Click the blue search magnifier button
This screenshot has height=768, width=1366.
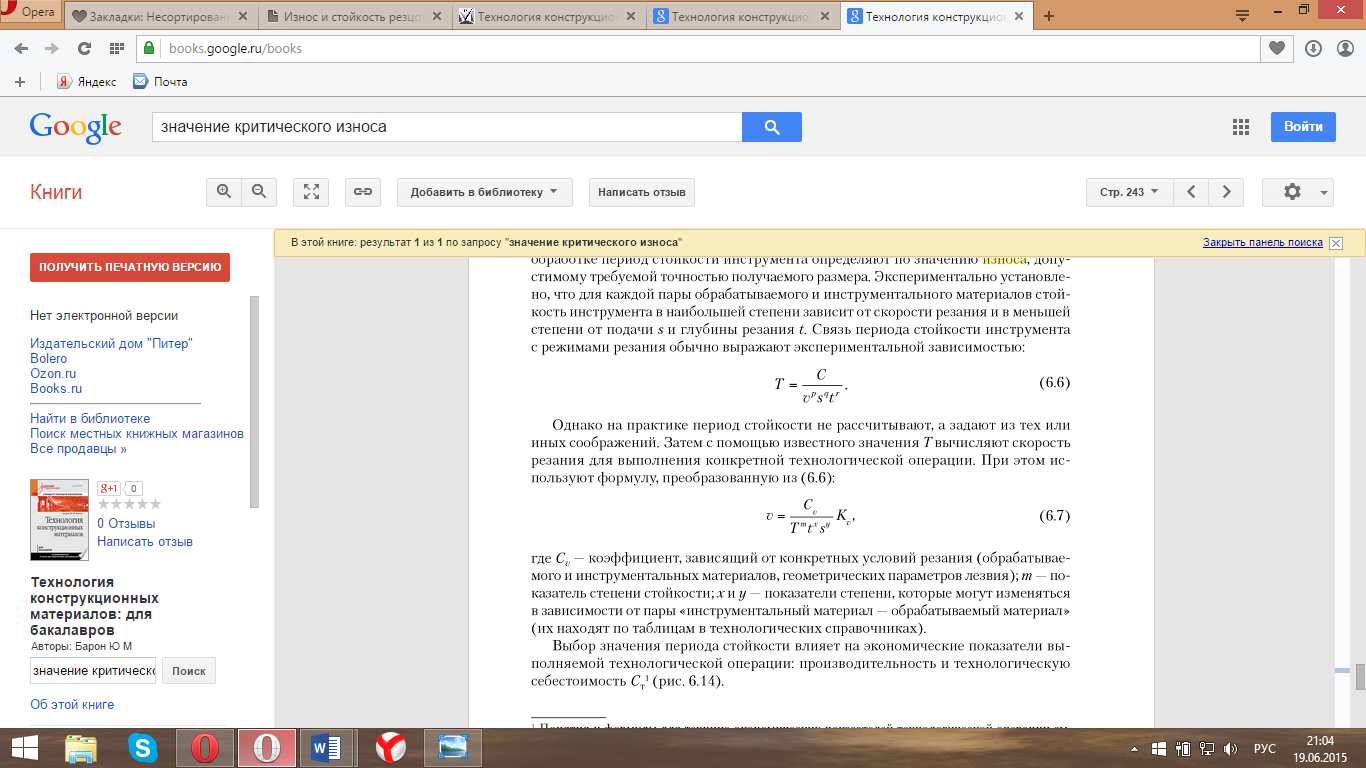coord(771,127)
